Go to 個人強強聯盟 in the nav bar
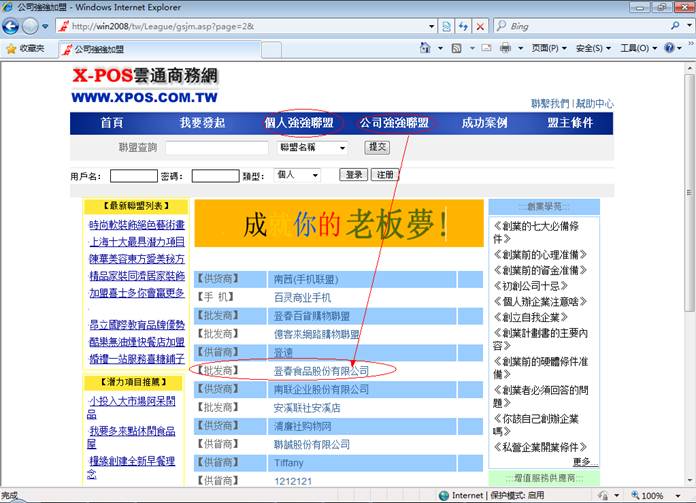The width and height of the screenshot is (696, 503). point(301,123)
